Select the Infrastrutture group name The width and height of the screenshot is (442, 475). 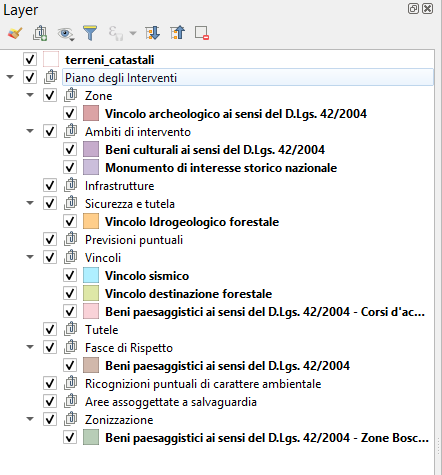tap(120, 186)
